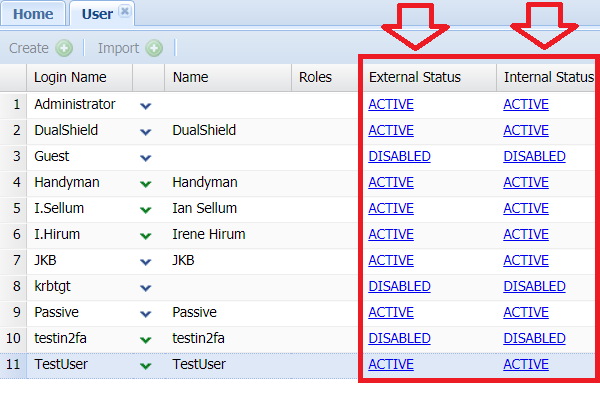The height and width of the screenshot is (404, 600).
Task: Click the blue arrow next to krbtgt
Action: pyautogui.click(x=146, y=287)
